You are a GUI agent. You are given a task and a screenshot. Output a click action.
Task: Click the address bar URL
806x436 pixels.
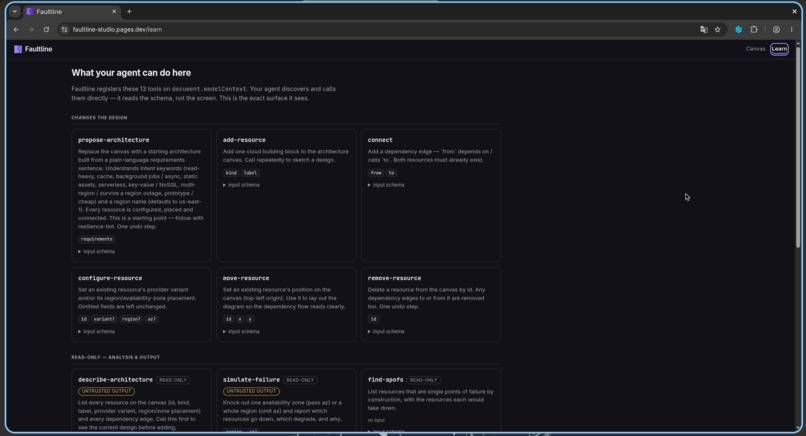tap(117, 29)
